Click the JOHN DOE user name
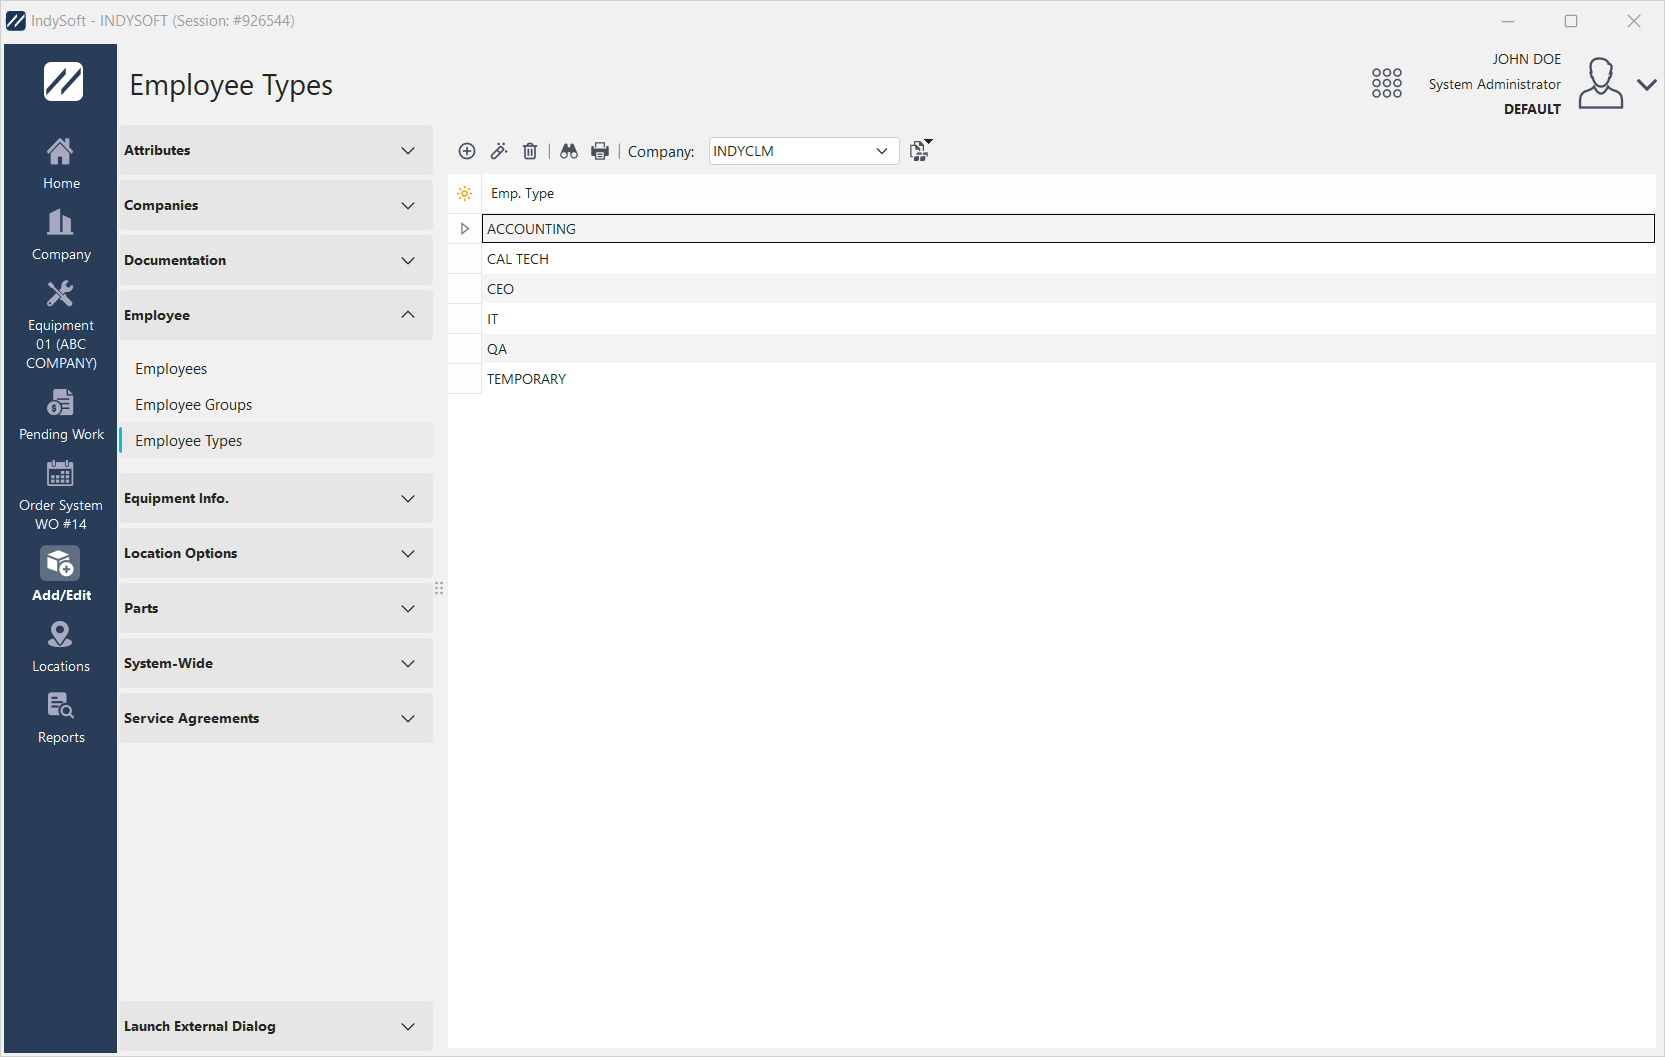The image size is (1665, 1057). click(x=1526, y=59)
